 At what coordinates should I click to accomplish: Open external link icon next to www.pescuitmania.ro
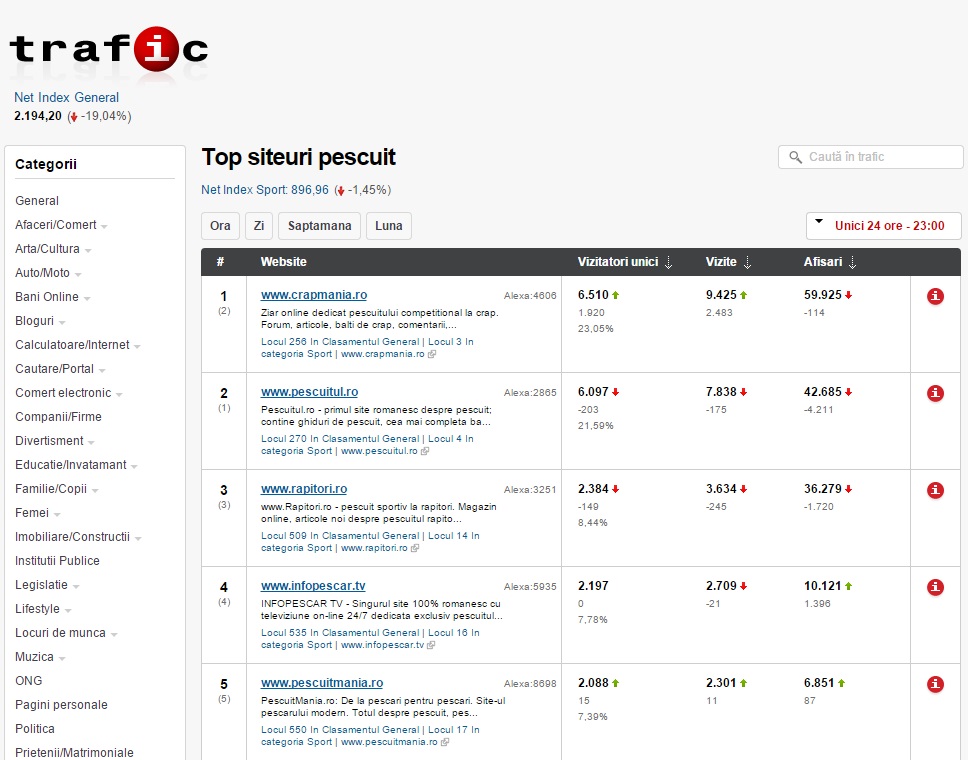[x=444, y=742]
